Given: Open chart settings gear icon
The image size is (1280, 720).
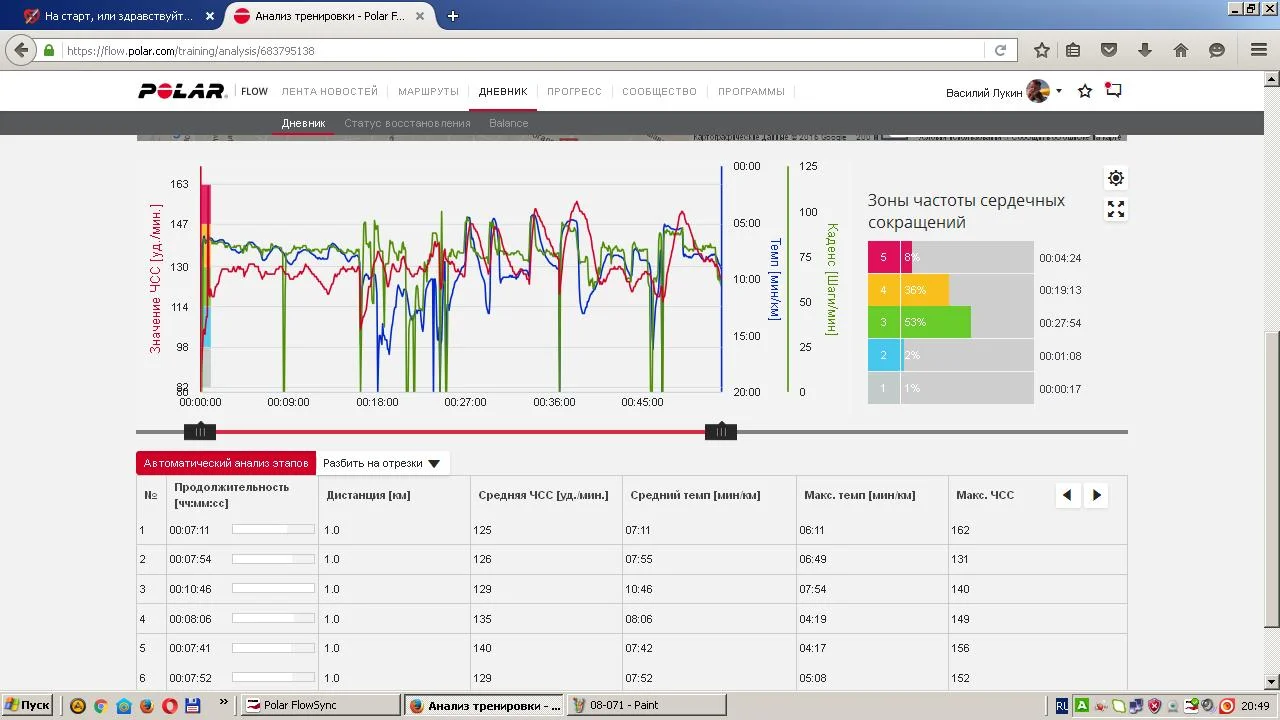Looking at the screenshot, I should (1116, 178).
